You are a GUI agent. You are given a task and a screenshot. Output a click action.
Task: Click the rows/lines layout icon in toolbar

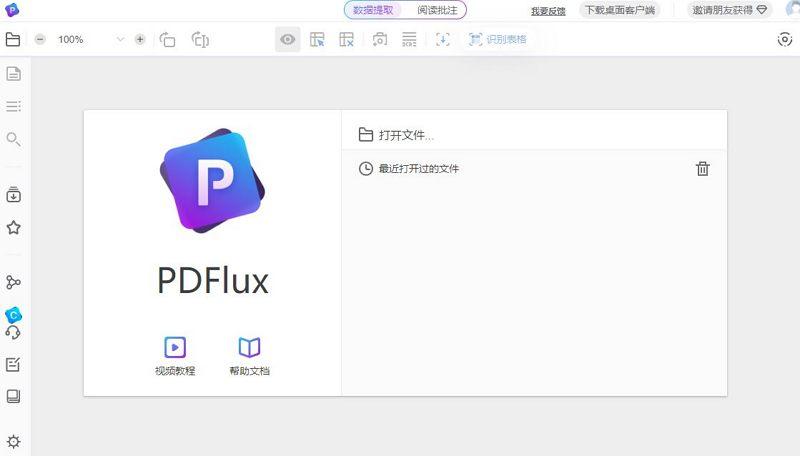[x=409, y=39]
